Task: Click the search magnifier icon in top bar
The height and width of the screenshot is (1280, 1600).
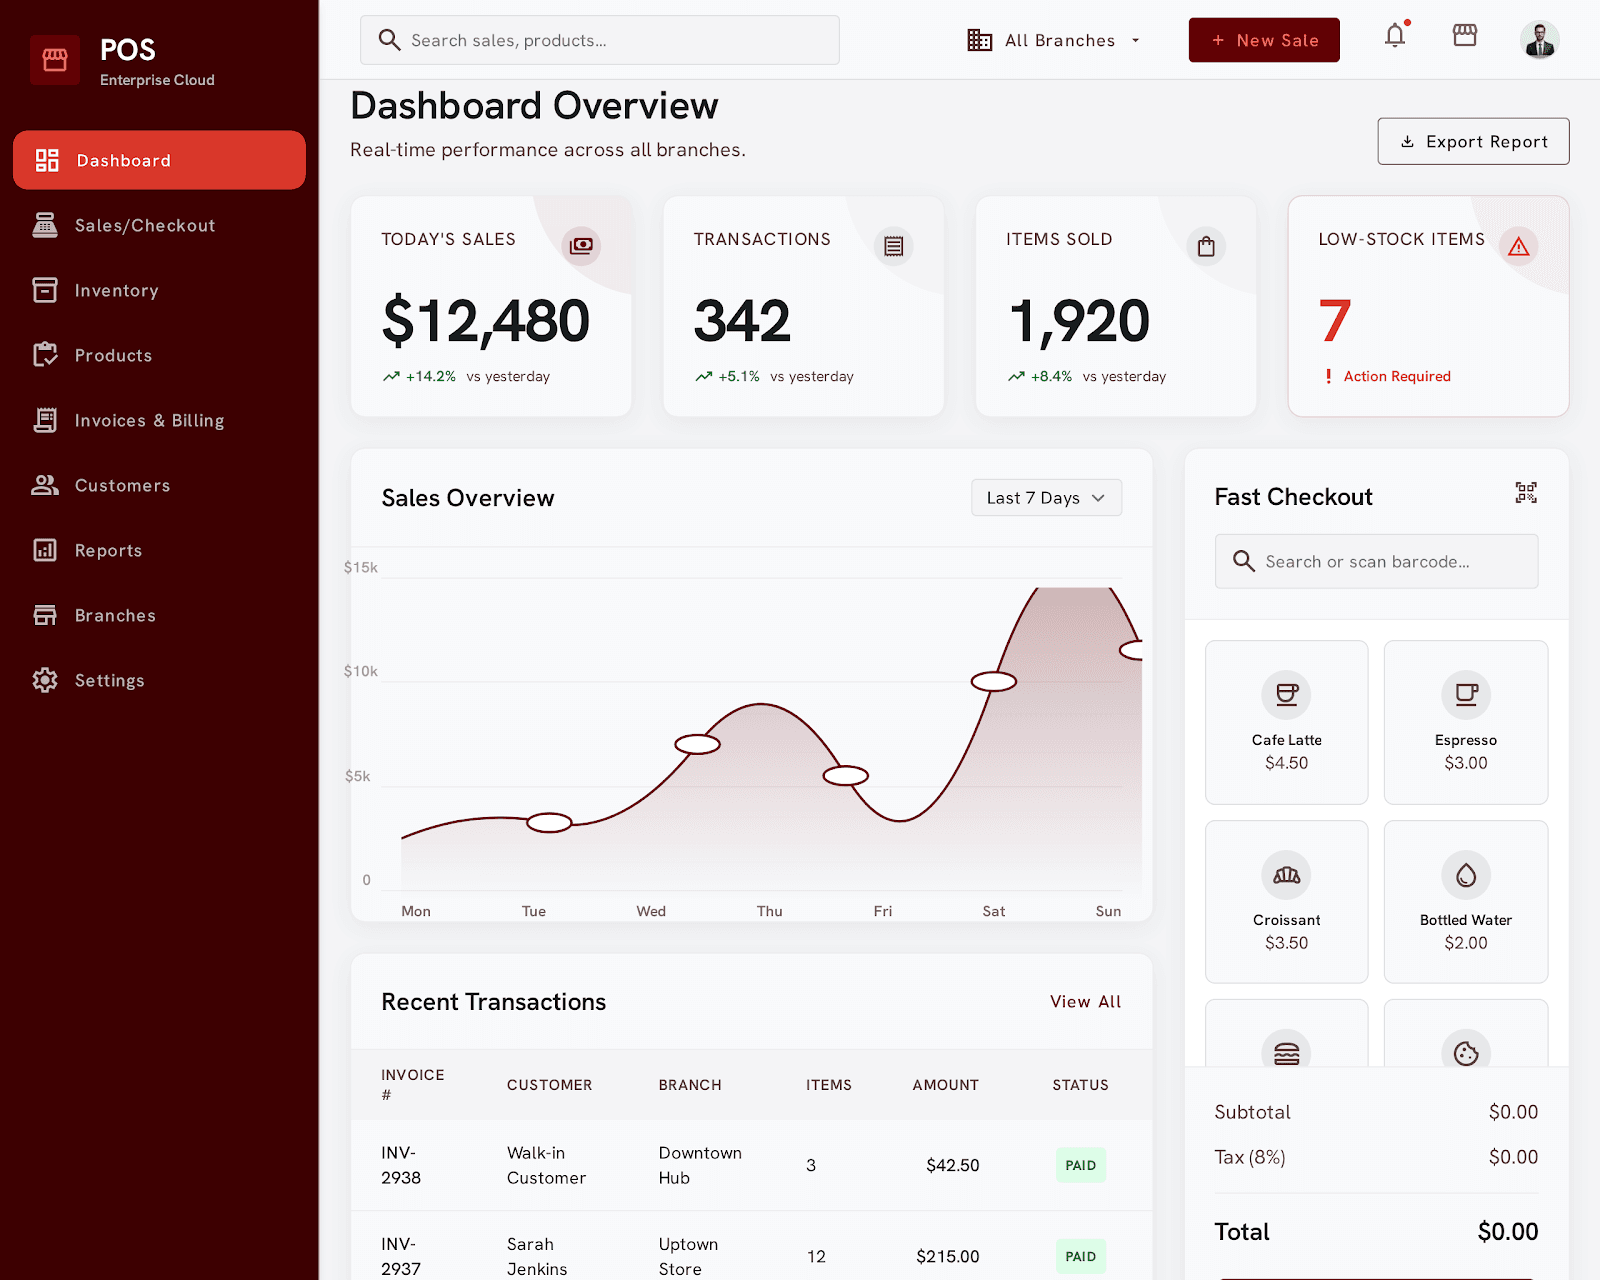Action: 390,40
